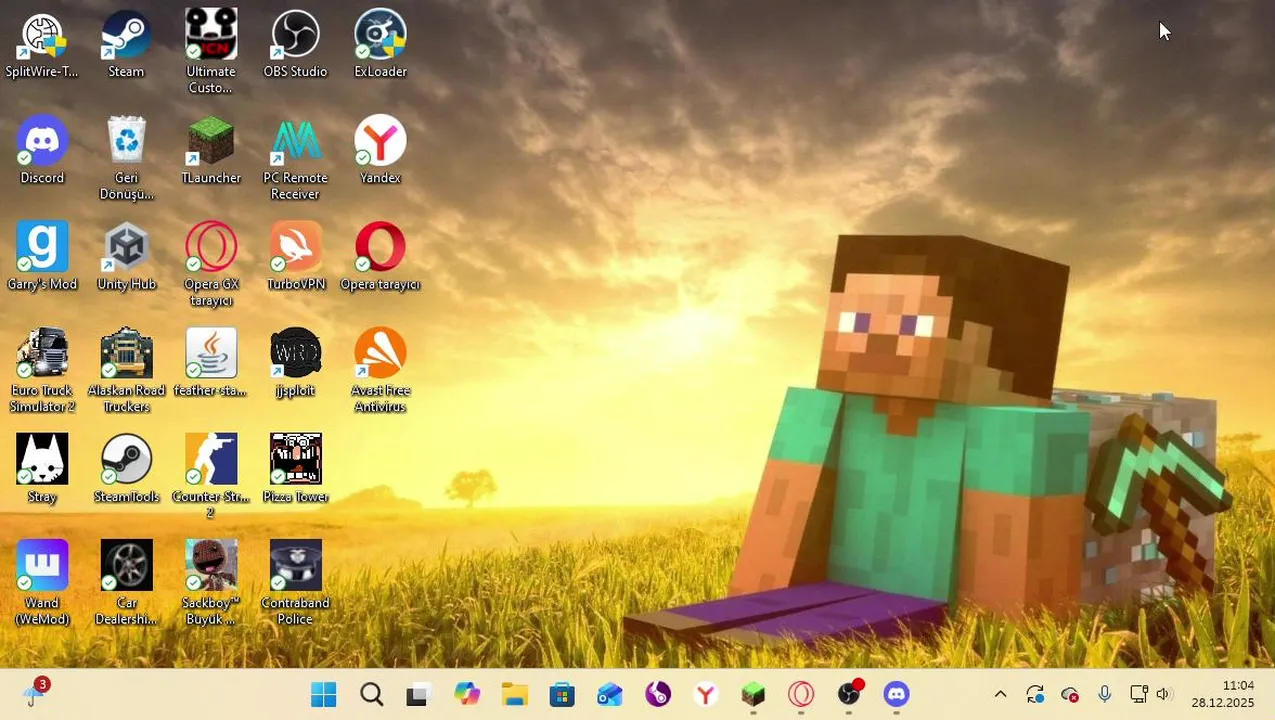This screenshot has height=720, width=1275.
Task: Select the Opera GX tarayıcı desktop icon
Action: [211, 265]
